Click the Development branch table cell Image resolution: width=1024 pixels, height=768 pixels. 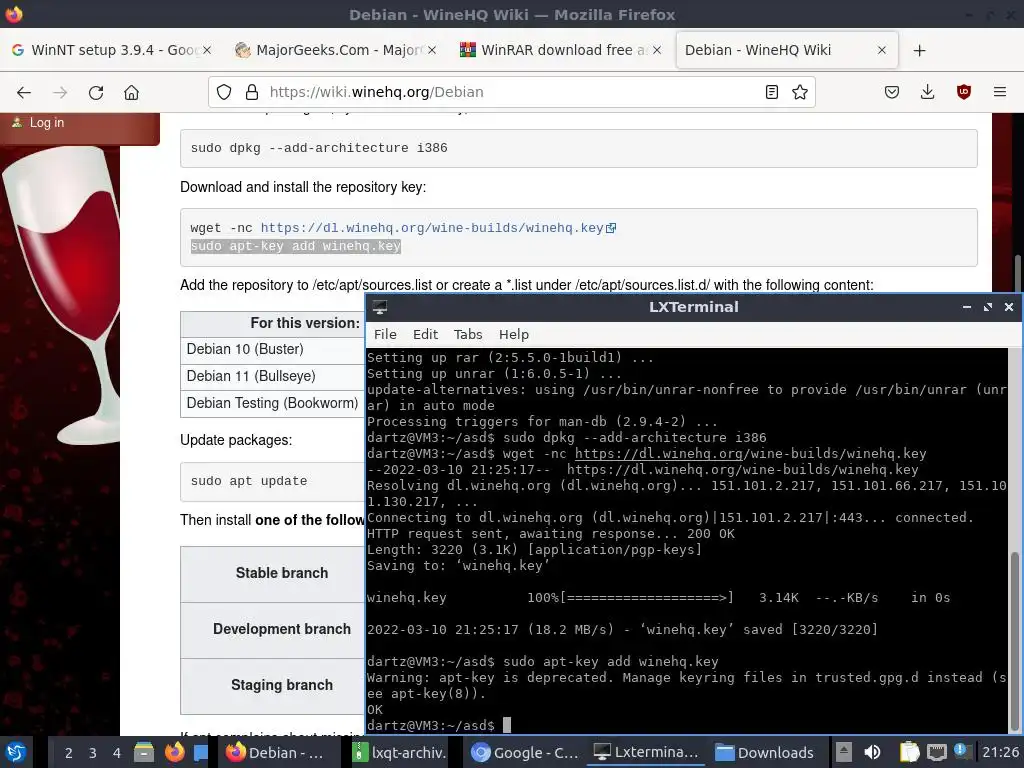272,630
